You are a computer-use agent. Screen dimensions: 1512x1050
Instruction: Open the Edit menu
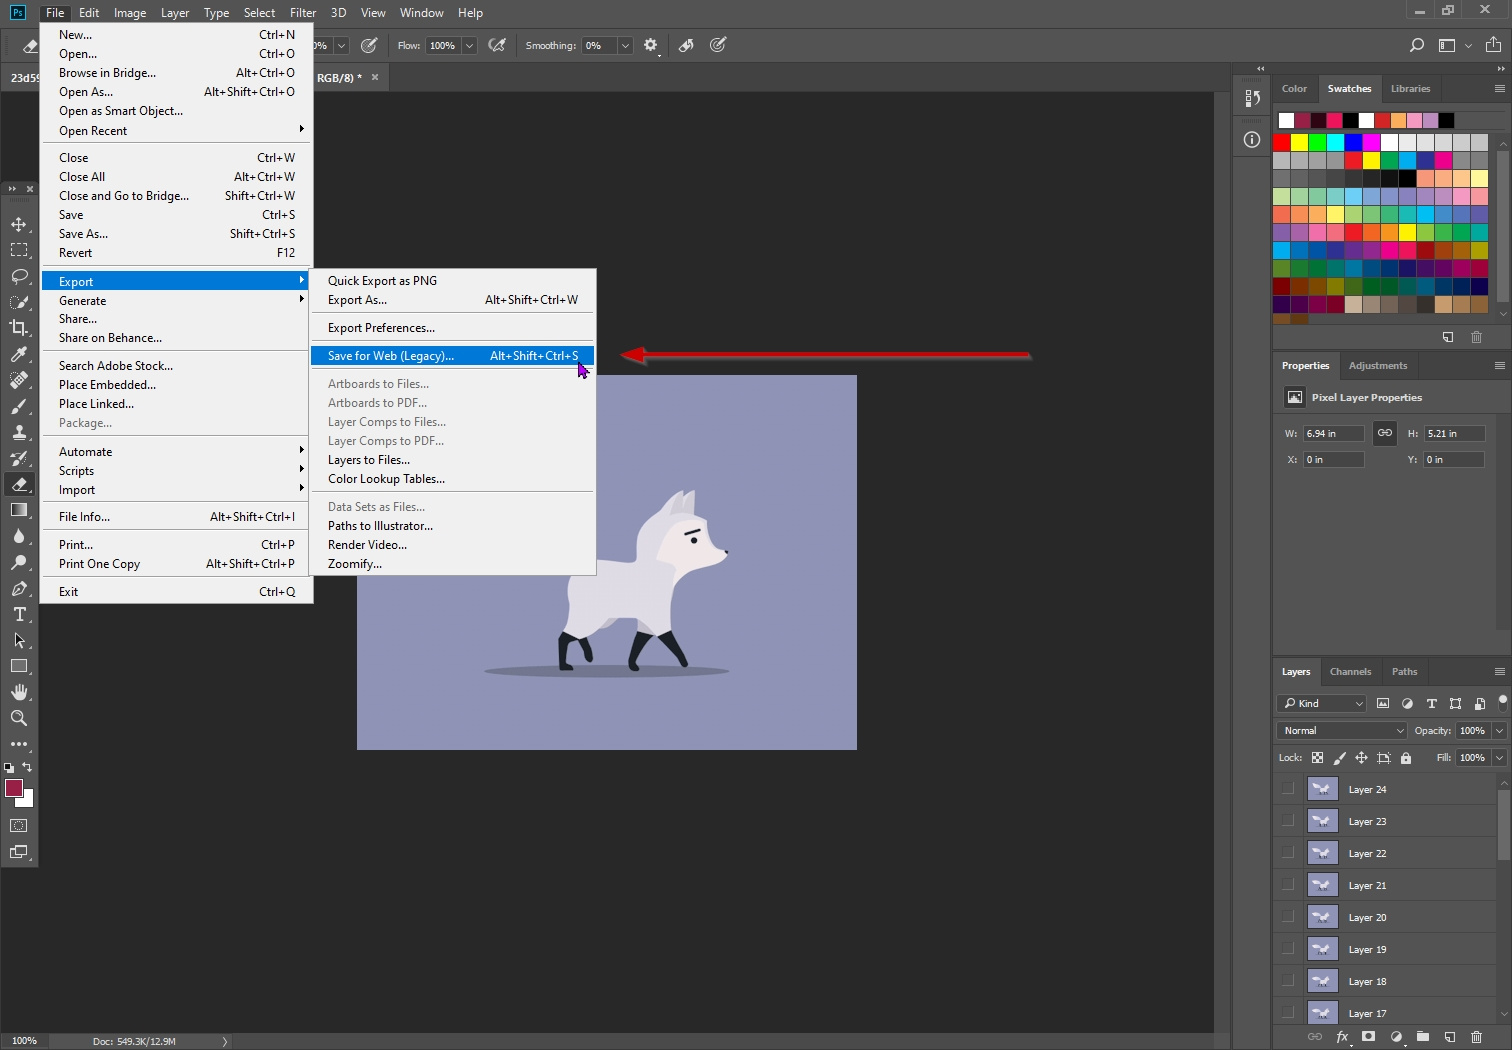point(89,13)
